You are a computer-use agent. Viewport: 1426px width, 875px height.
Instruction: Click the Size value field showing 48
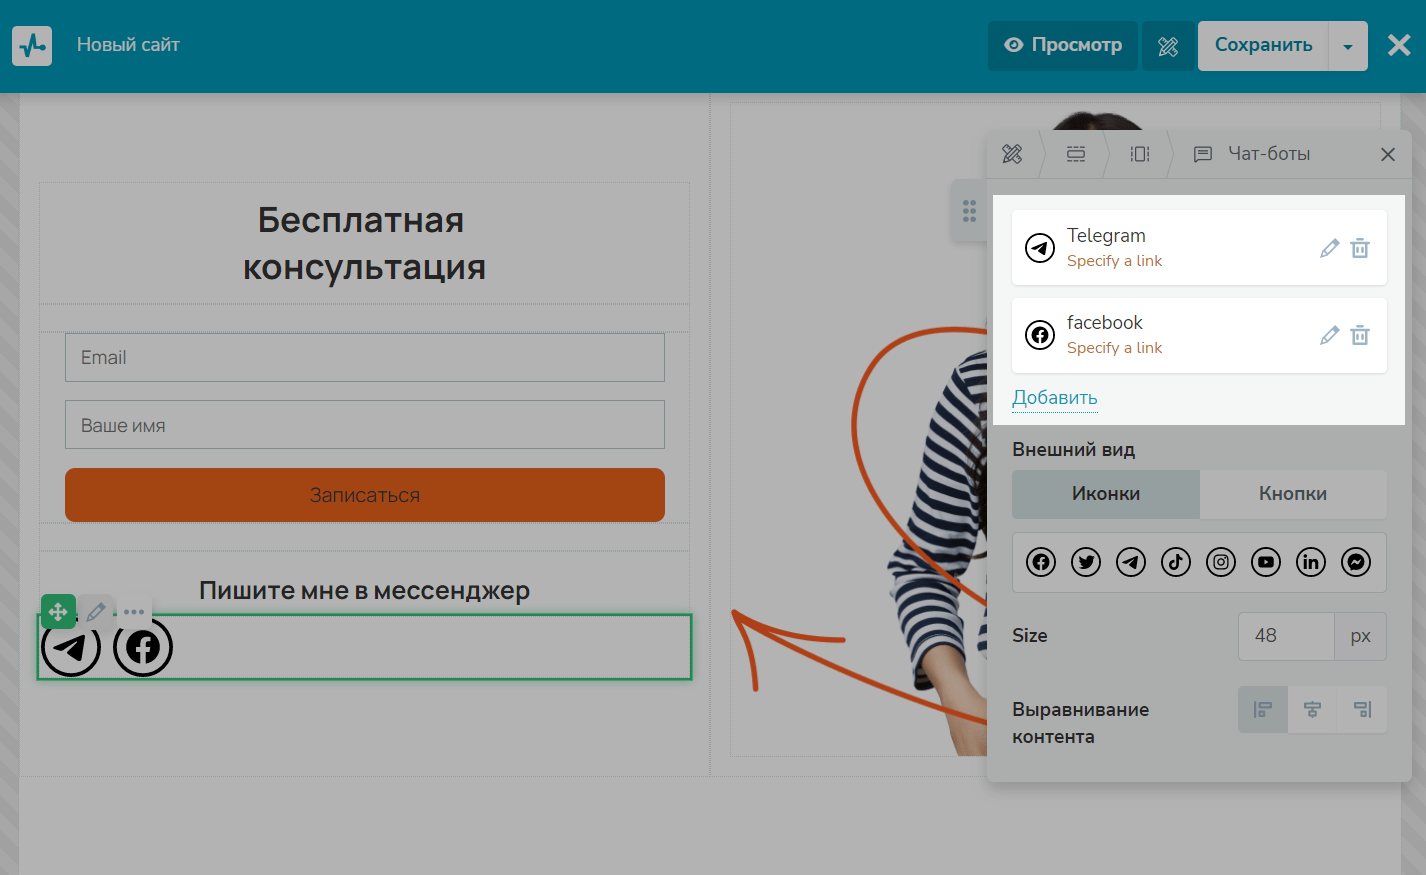tap(1286, 636)
